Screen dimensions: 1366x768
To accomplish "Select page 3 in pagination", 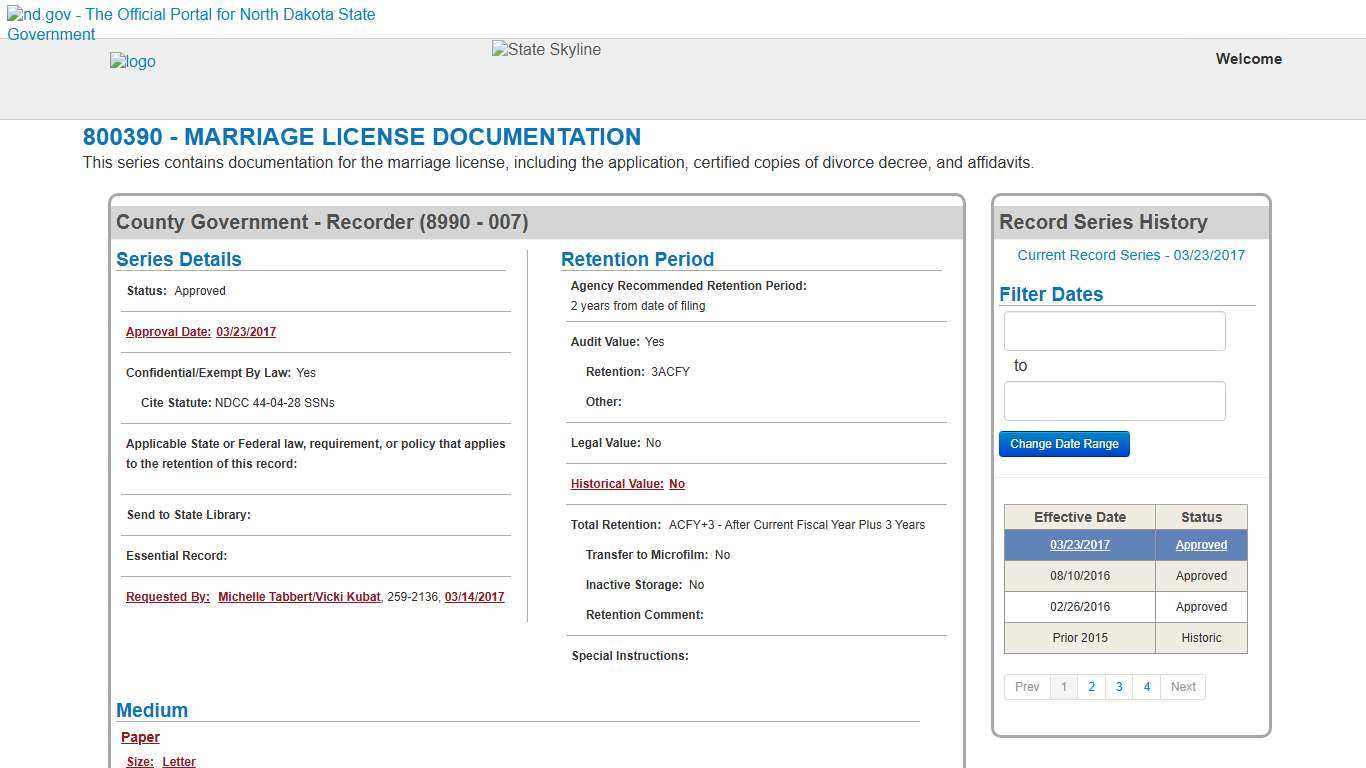I will click(x=1119, y=687).
